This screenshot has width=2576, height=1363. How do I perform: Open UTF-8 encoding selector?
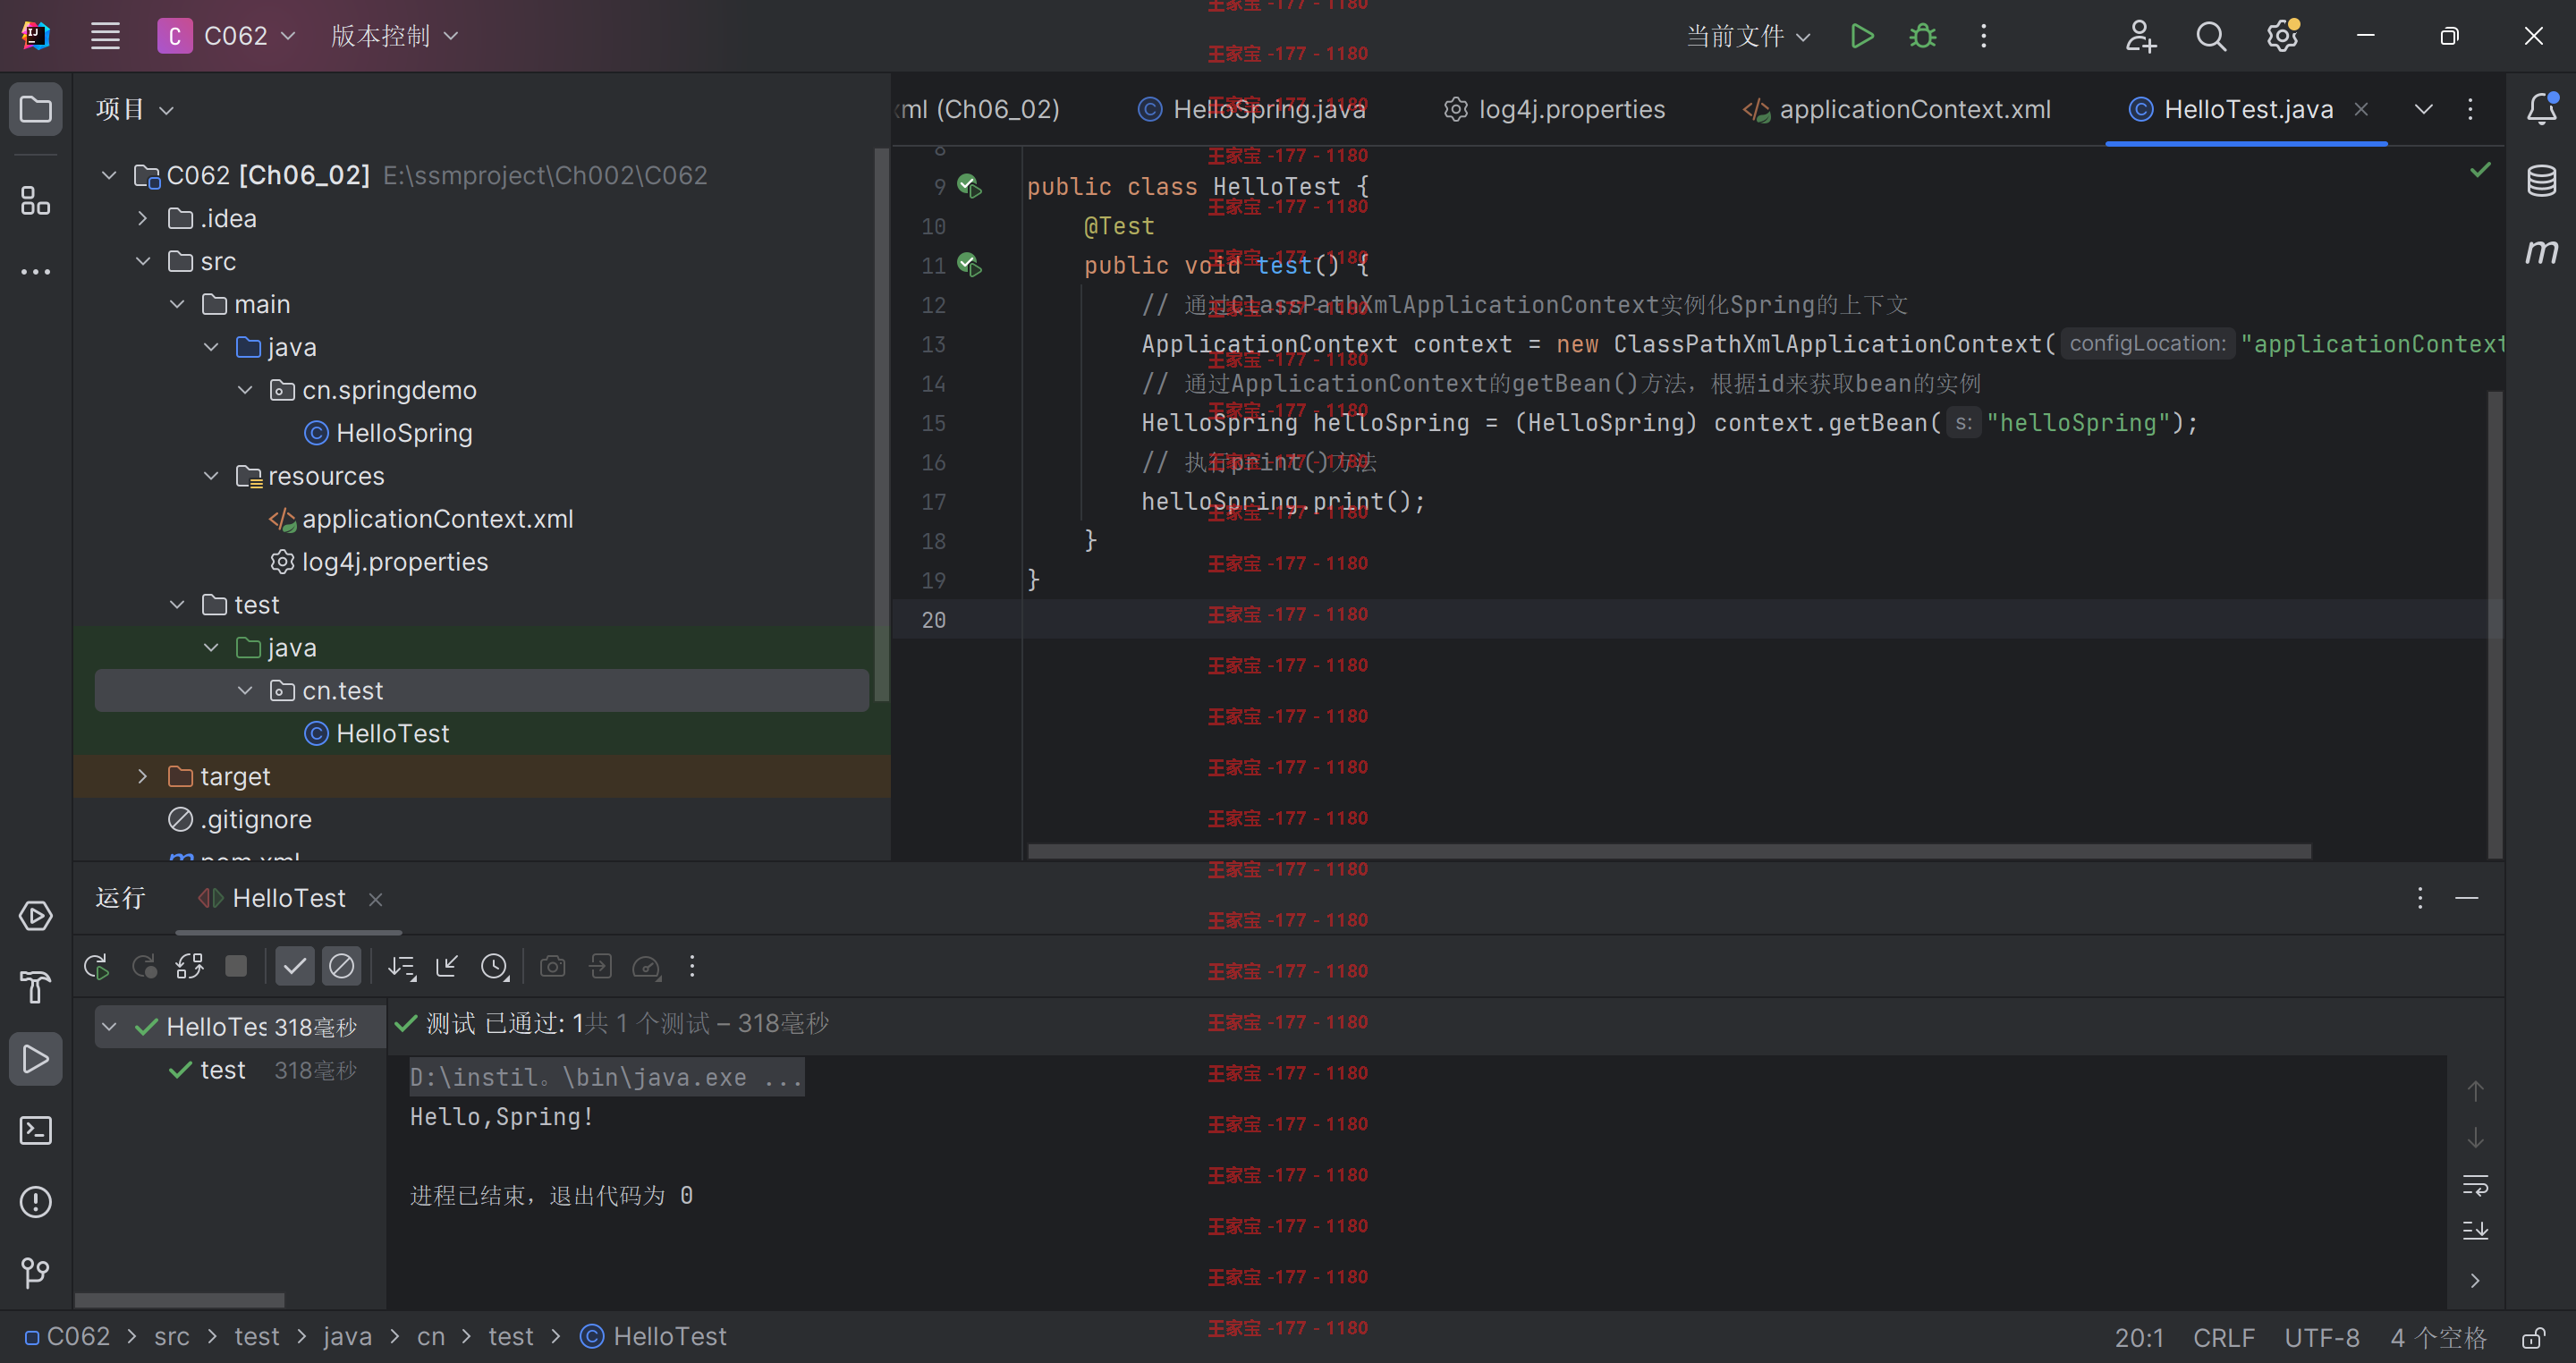2322,1337
